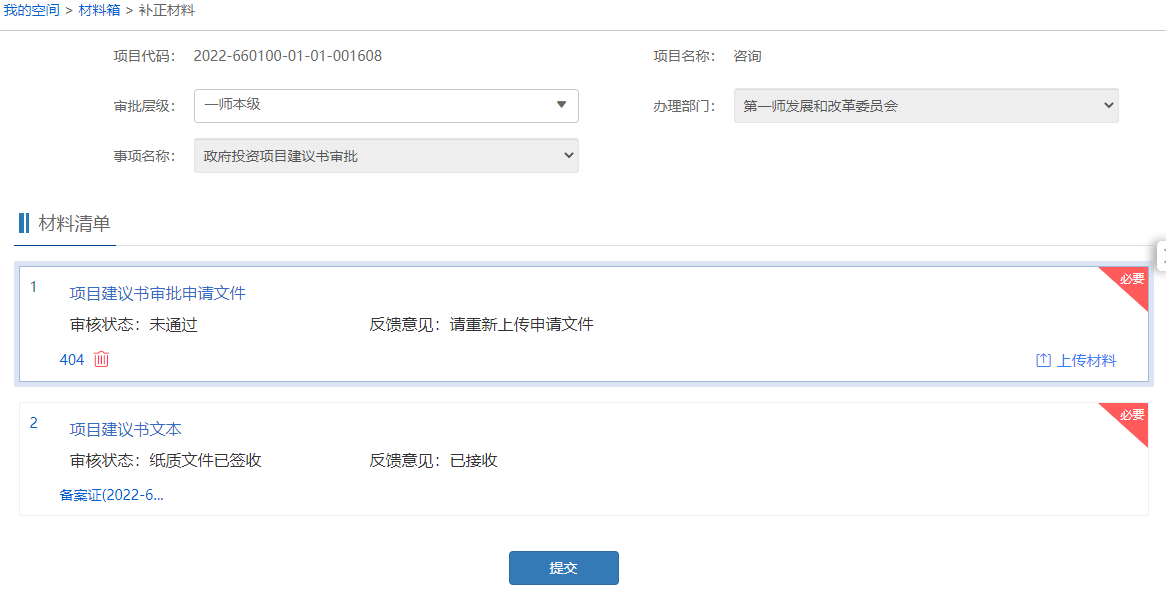Click the 上传材料 text link
Viewport: 1166px width, 590px height.
pyautogui.click(x=1086, y=360)
